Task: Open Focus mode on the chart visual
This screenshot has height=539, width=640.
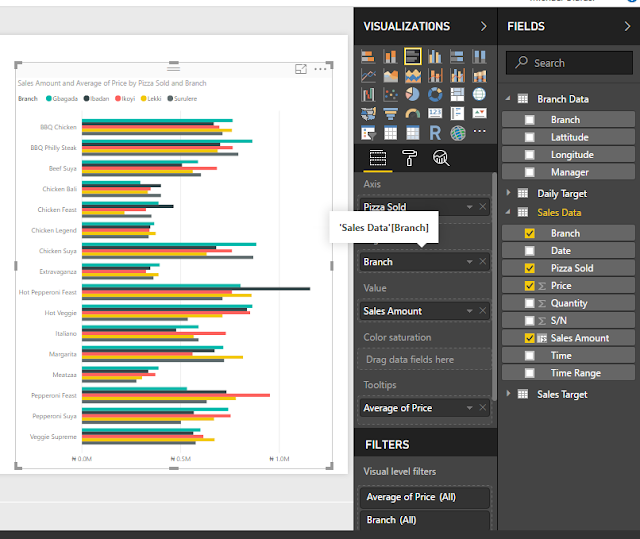Action: [x=301, y=69]
